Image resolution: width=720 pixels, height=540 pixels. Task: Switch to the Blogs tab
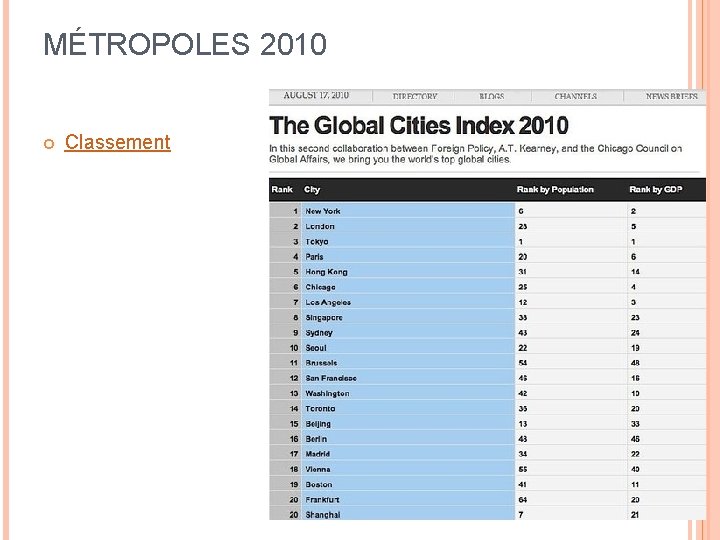[491, 96]
